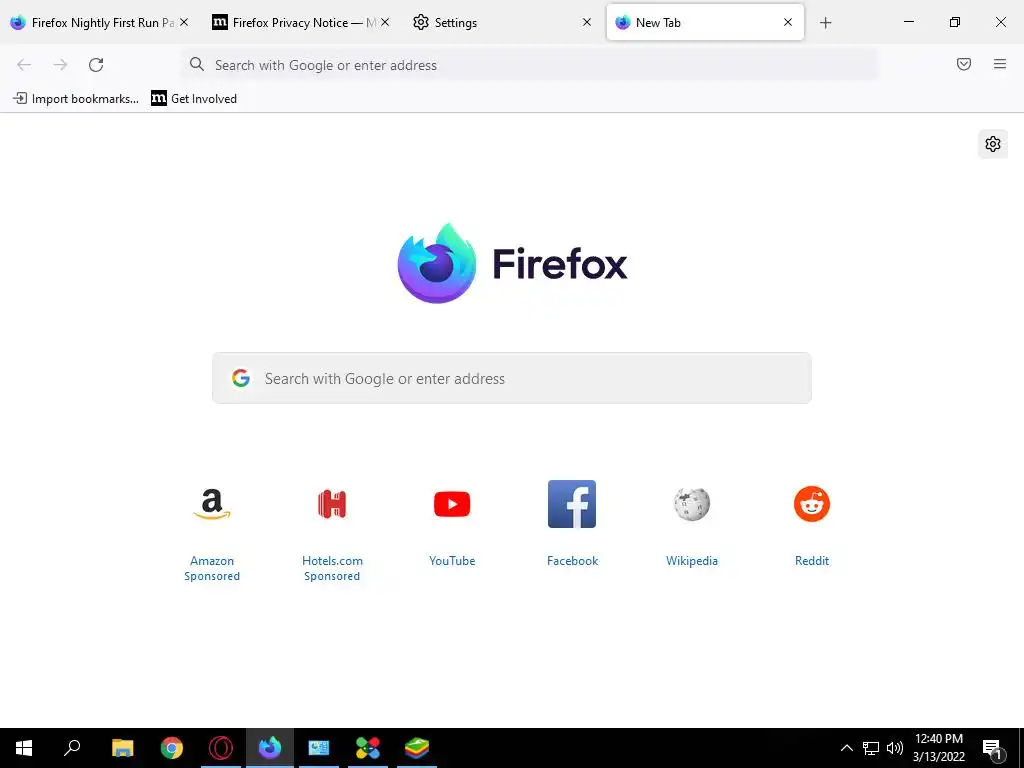The image size is (1024, 768).
Task: Open the Facebook shortcut tile
Action: point(572,504)
